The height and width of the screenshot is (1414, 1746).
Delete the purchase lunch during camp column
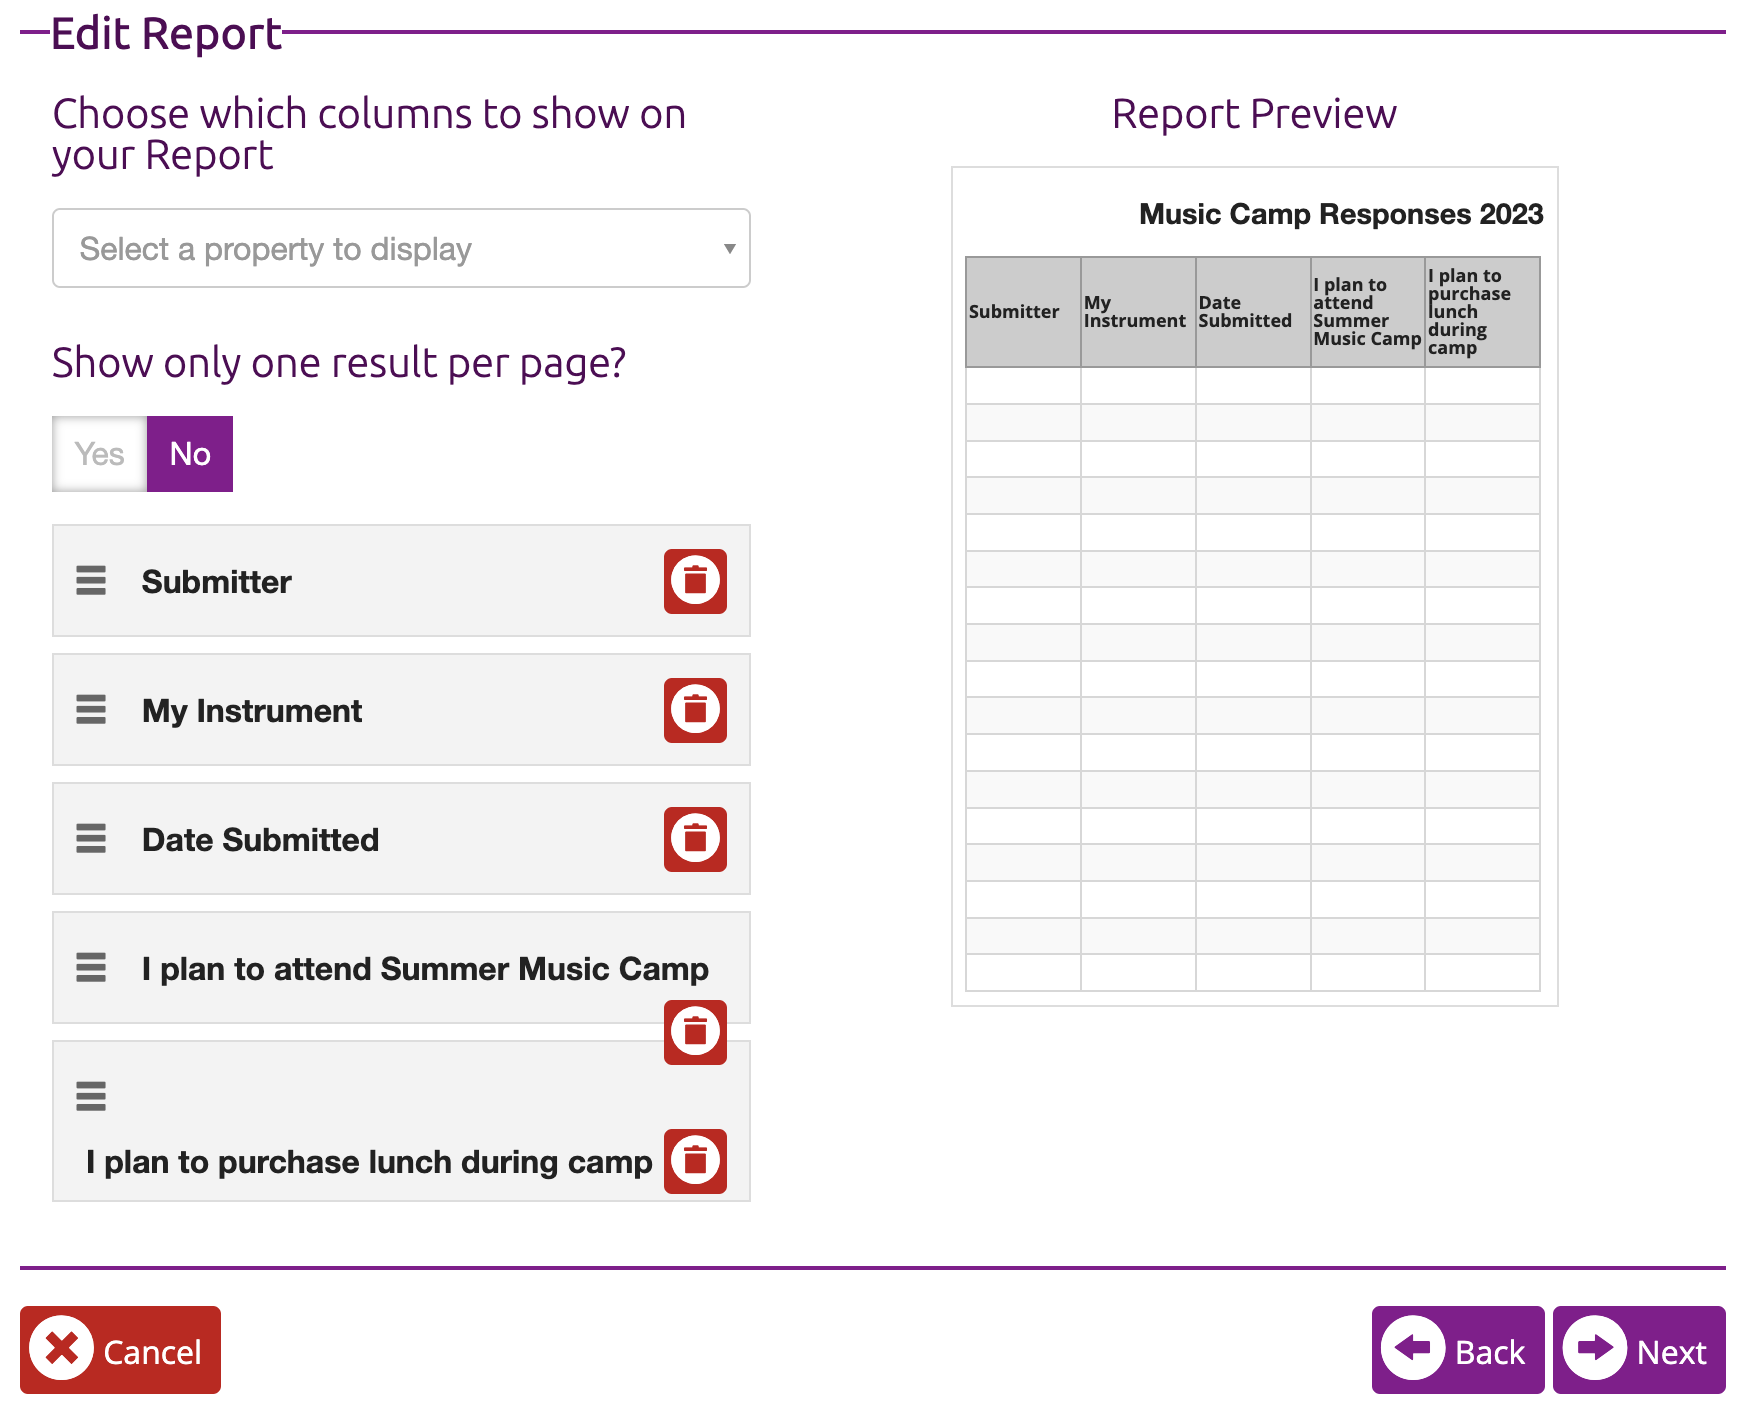695,1161
